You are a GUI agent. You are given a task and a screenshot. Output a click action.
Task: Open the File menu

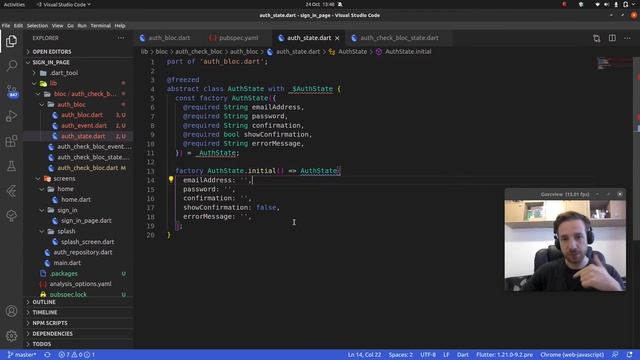(x=6, y=25)
